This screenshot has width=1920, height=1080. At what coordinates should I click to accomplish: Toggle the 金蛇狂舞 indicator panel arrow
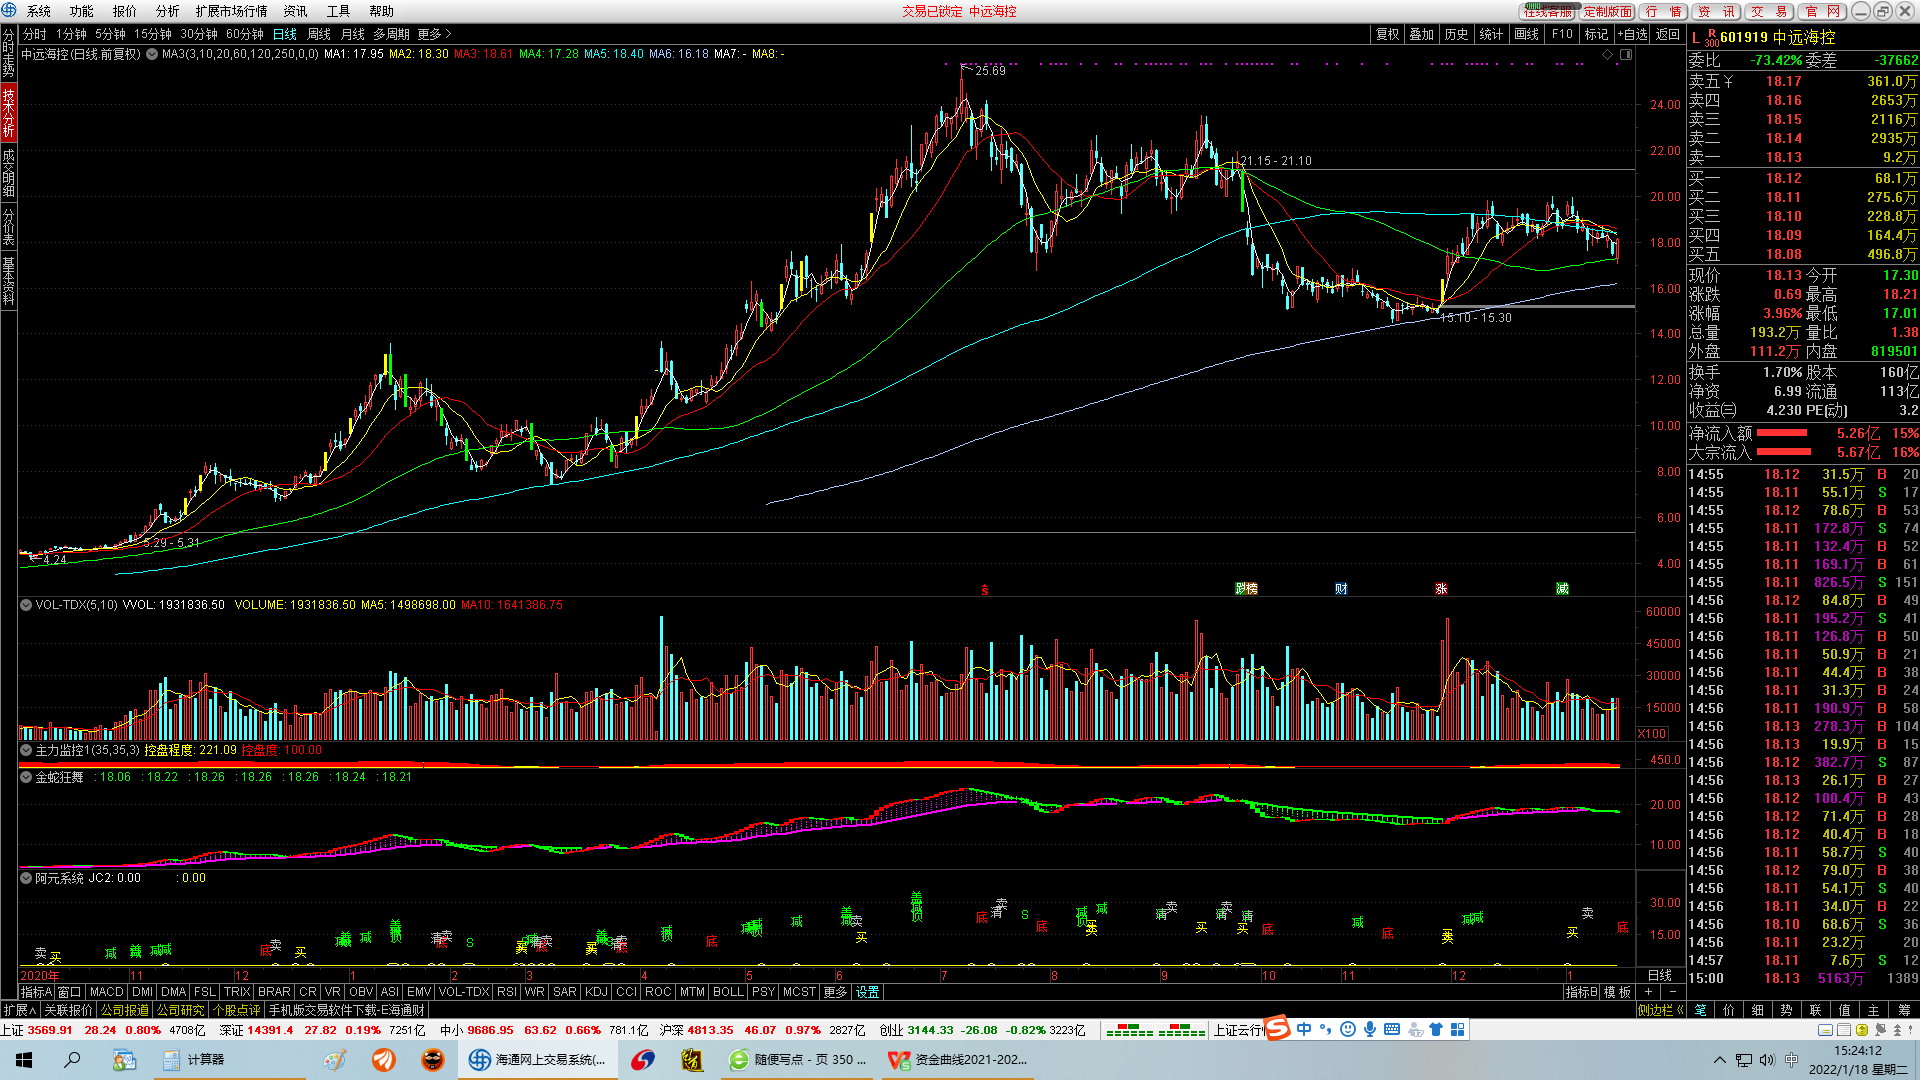pyautogui.click(x=26, y=777)
